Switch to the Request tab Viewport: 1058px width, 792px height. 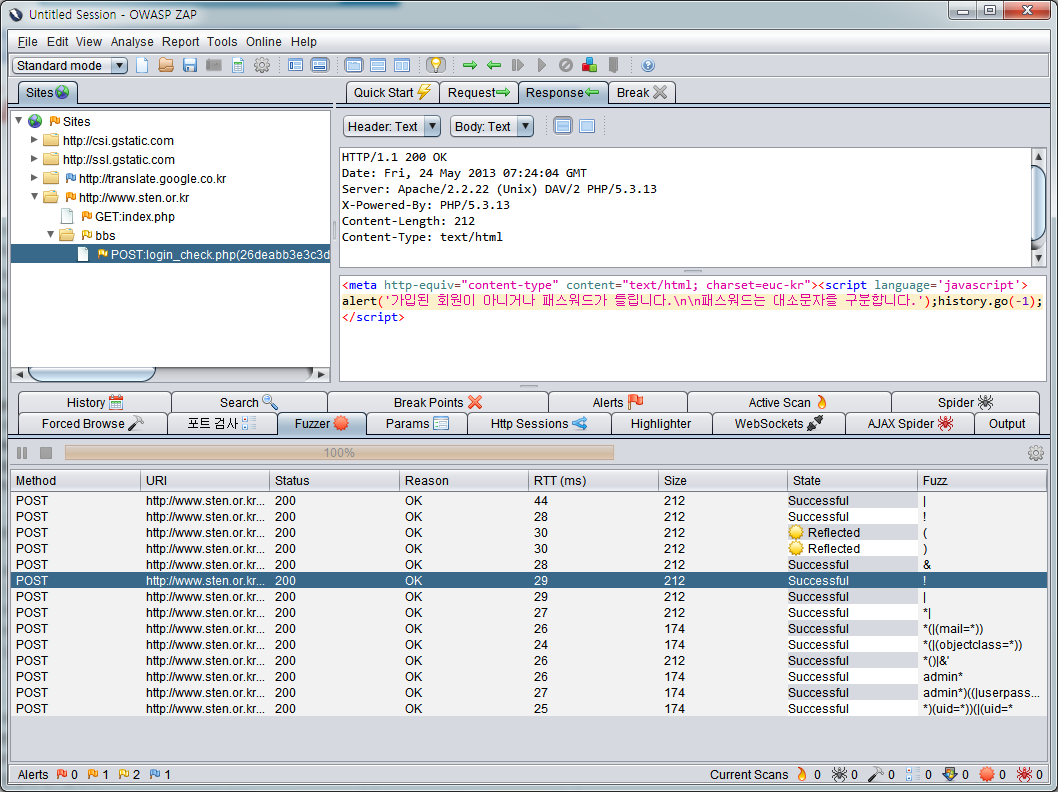[x=479, y=92]
